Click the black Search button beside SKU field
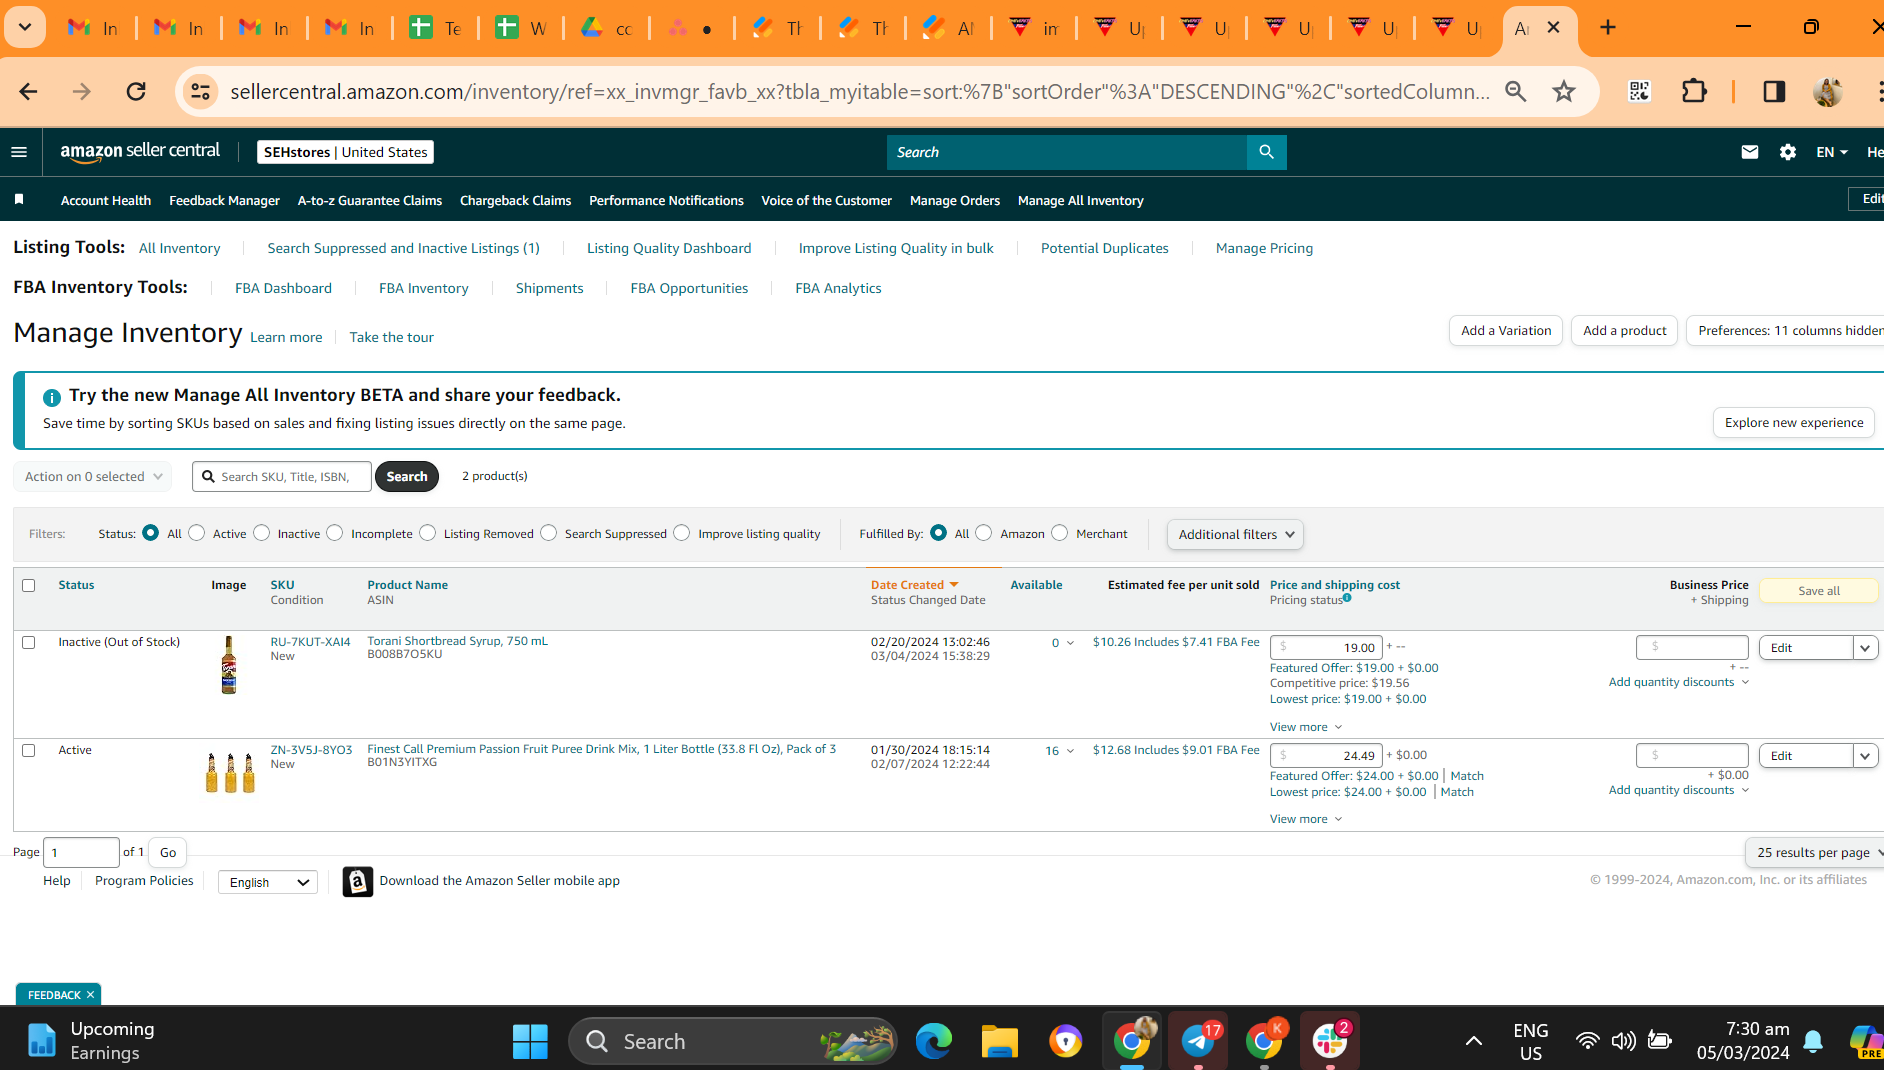This screenshot has width=1884, height=1070. (x=407, y=477)
